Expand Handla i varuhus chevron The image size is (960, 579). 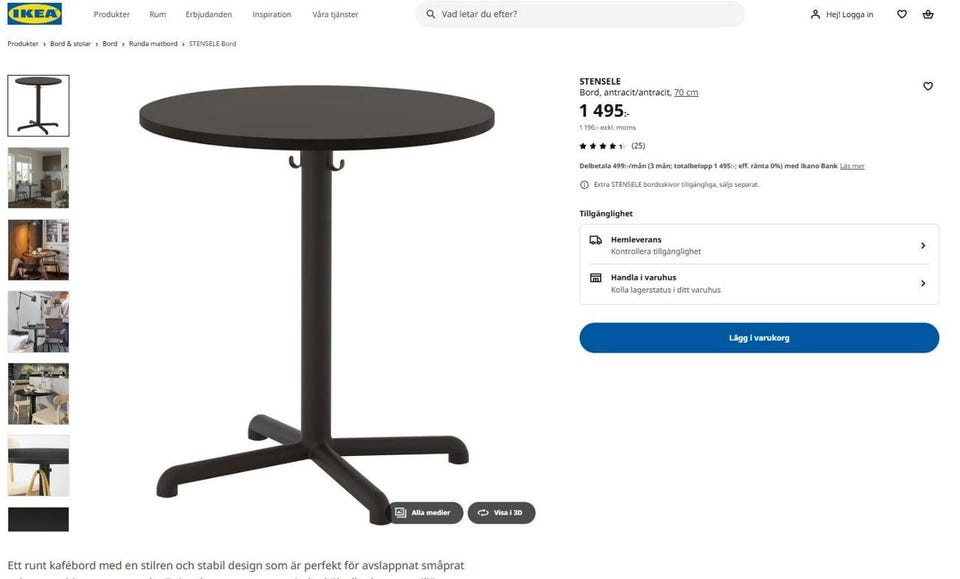click(923, 283)
